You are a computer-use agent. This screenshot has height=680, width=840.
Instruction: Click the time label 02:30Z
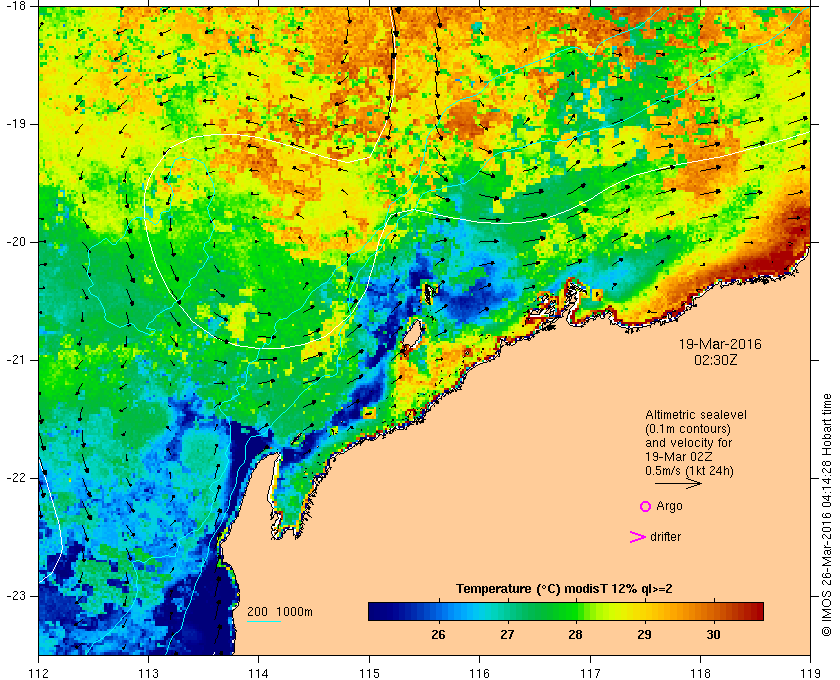click(x=716, y=361)
